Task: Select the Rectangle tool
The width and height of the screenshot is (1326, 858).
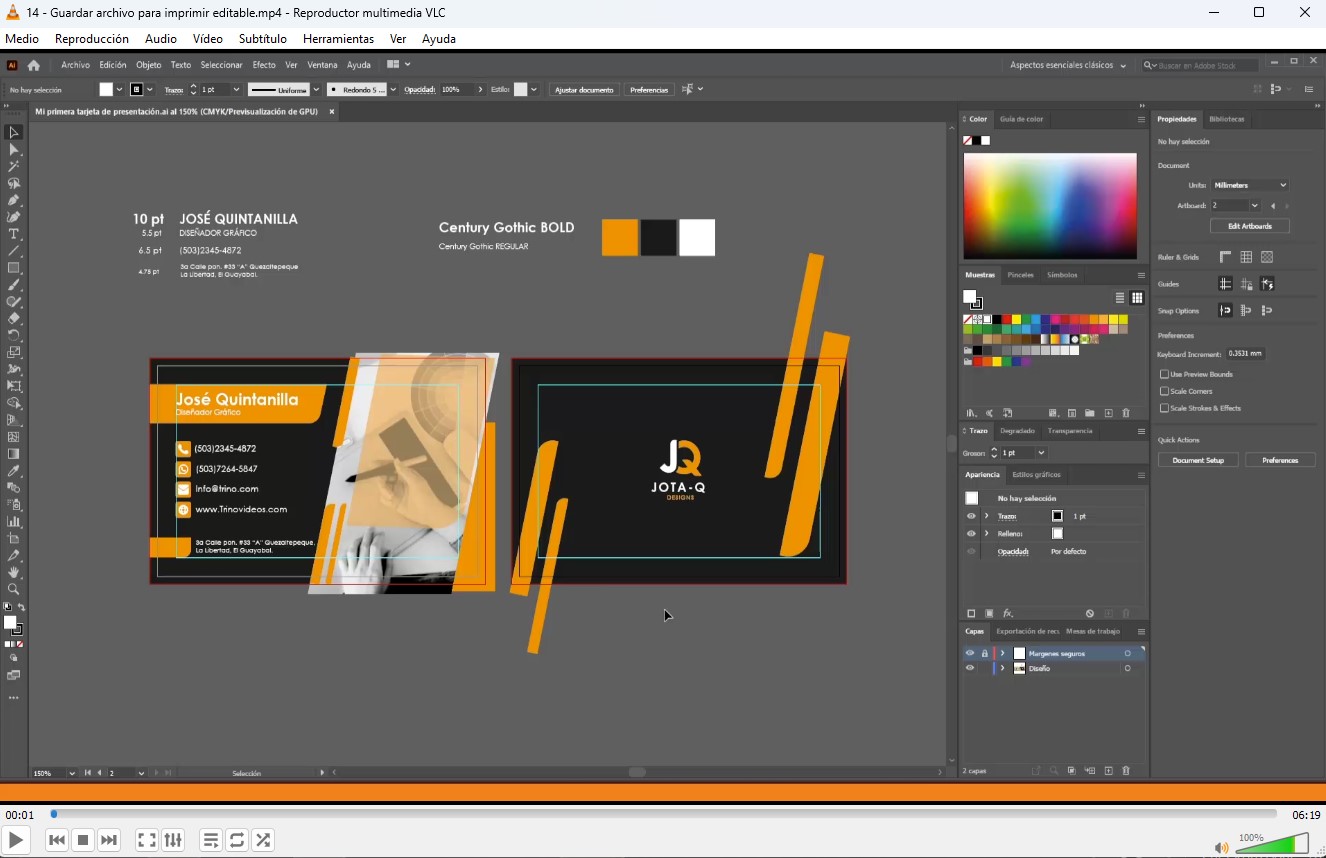Action: (x=14, y=268)
